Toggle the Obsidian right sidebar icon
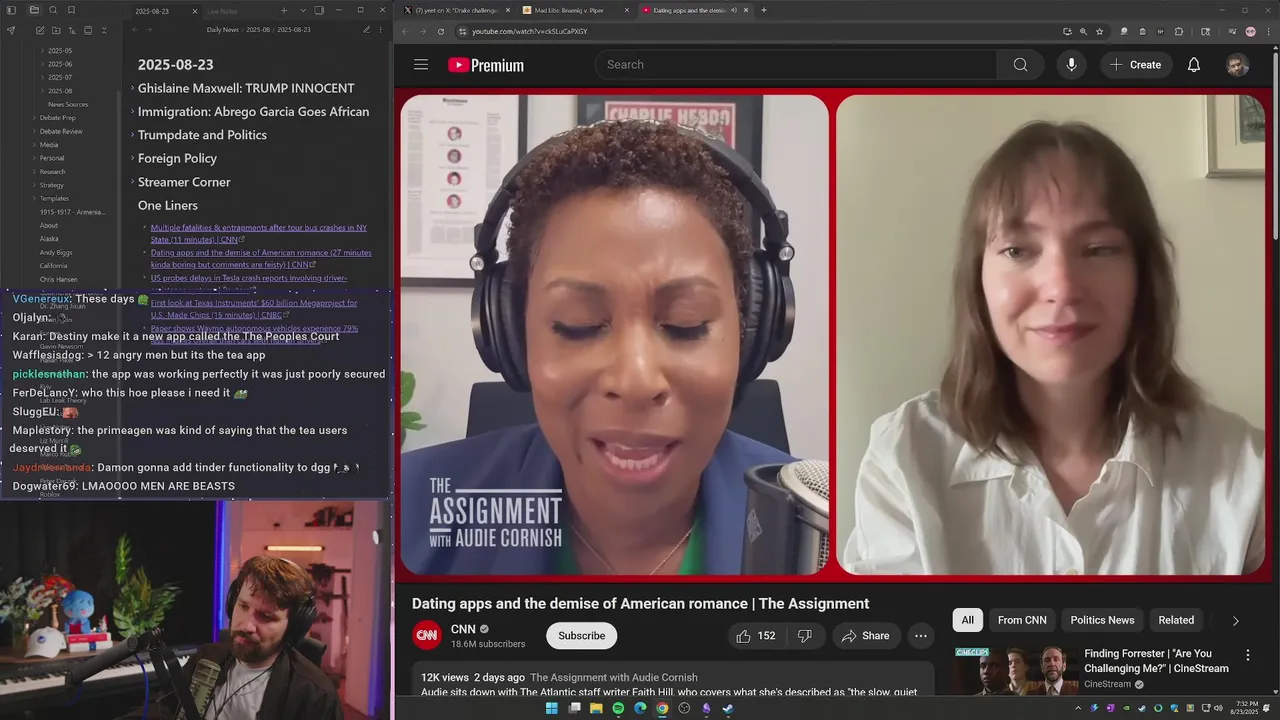 319,10
